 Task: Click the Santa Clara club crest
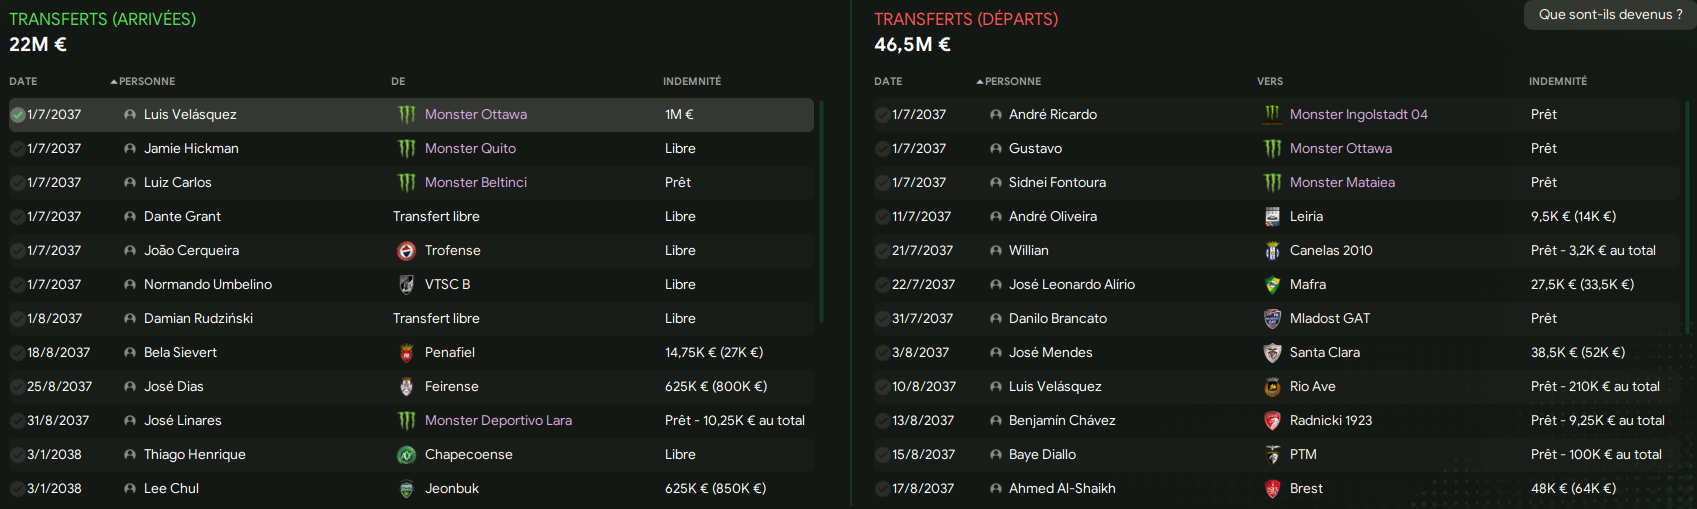1272,353
